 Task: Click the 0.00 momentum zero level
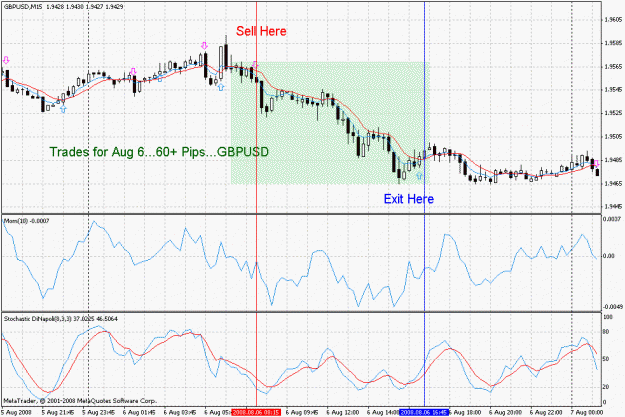coord(609,256)
